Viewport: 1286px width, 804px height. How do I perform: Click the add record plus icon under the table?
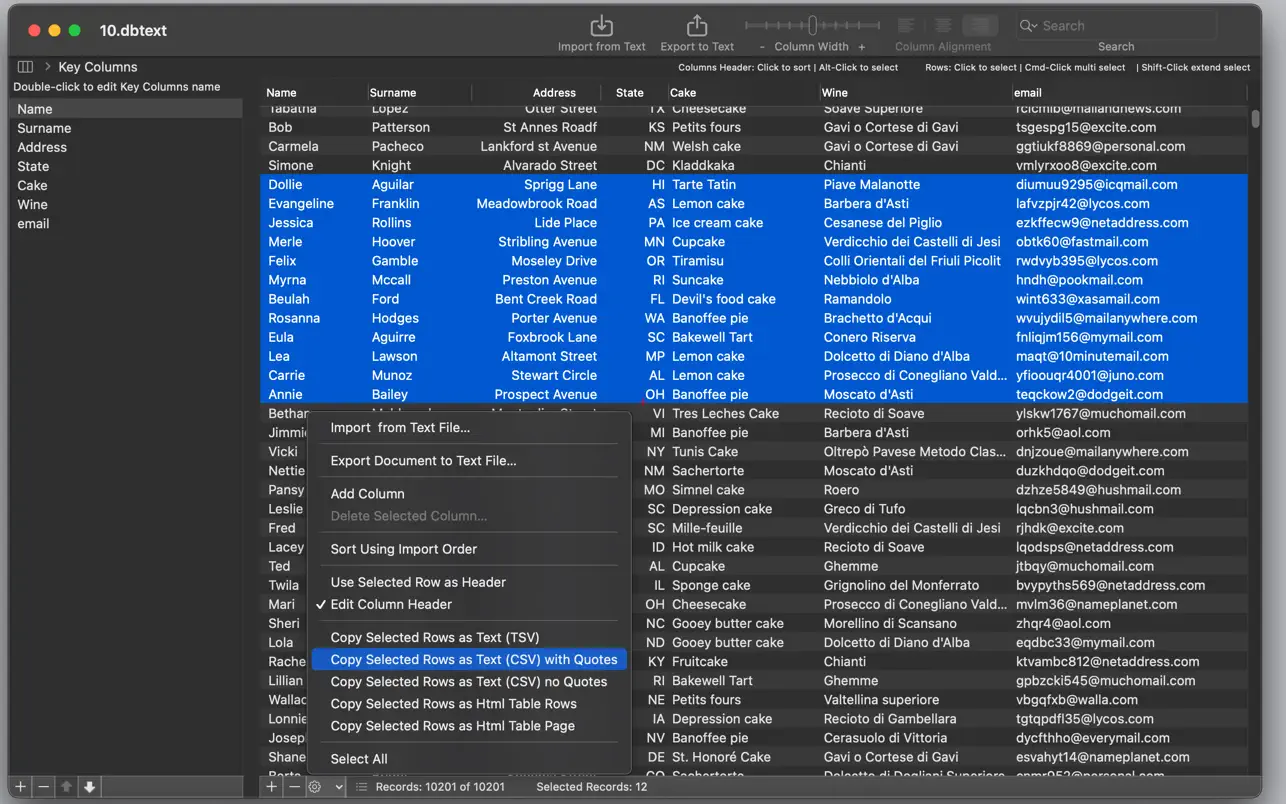click(271, 787)
